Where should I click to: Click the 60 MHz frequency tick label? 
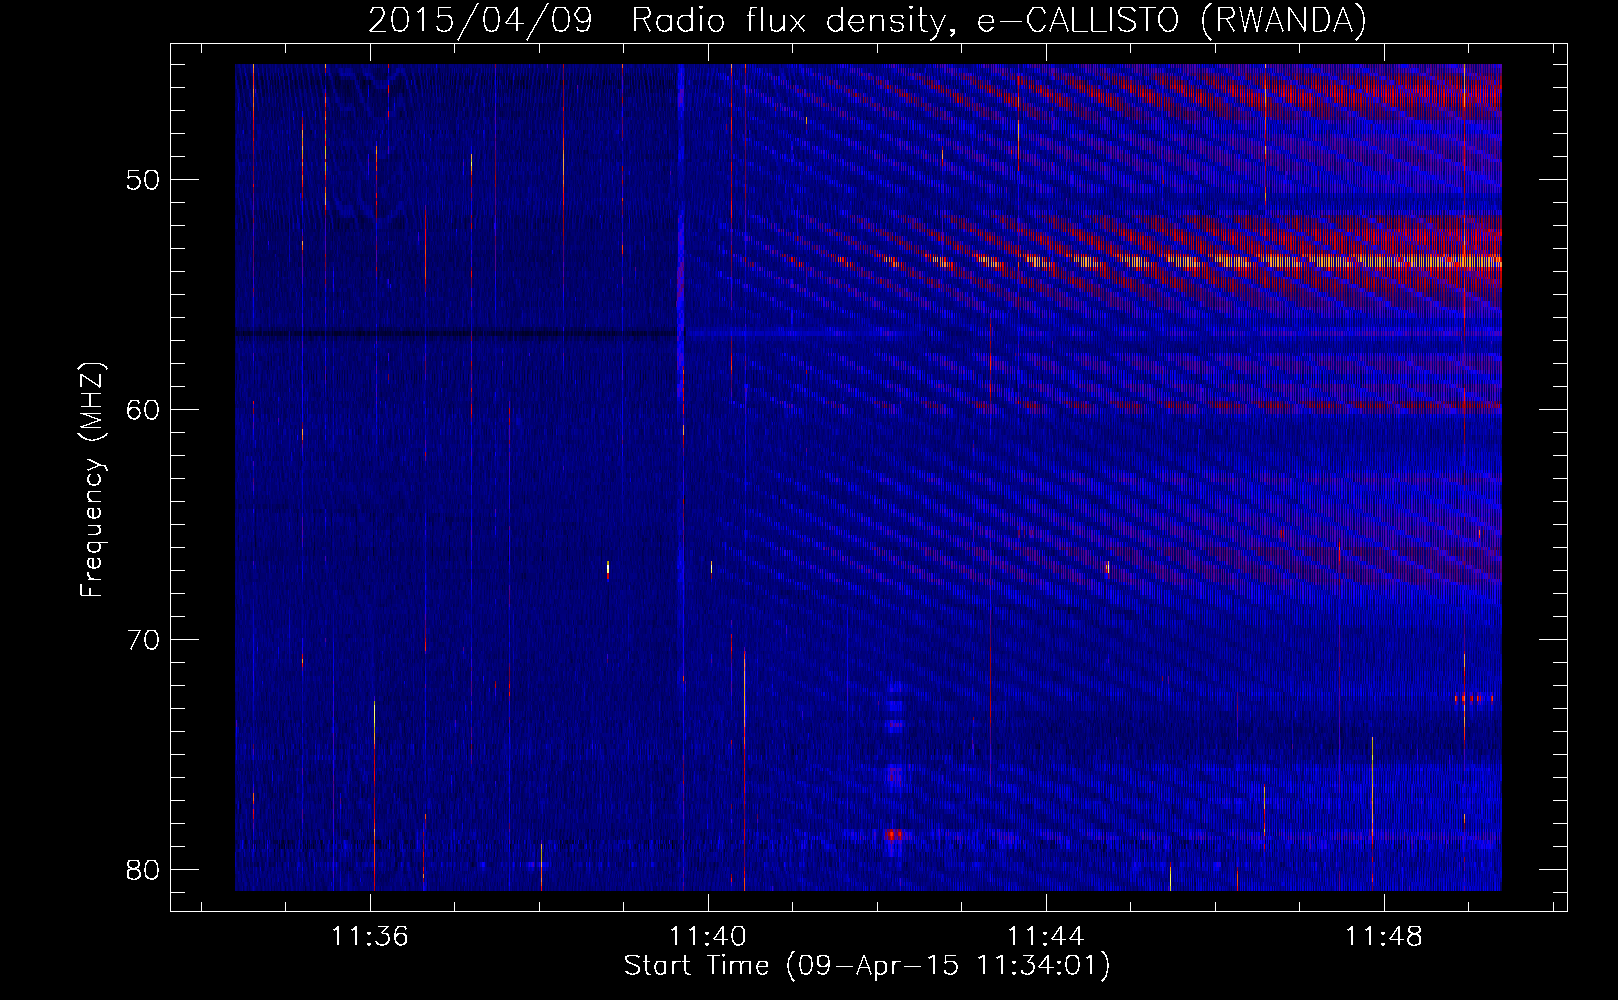click(x=144, y=409)
